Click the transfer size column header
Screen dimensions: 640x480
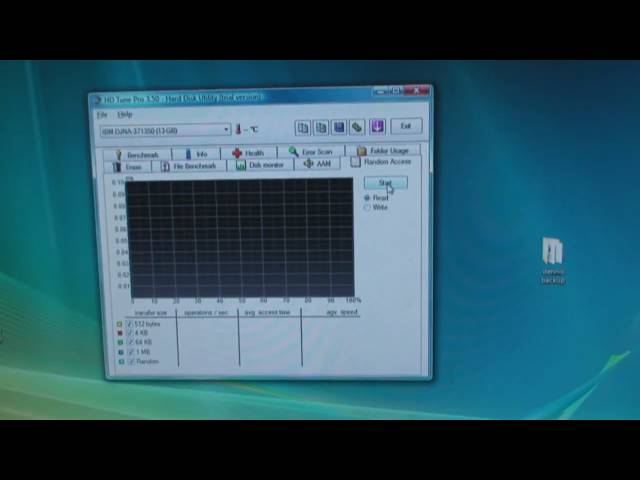point(151,313)
